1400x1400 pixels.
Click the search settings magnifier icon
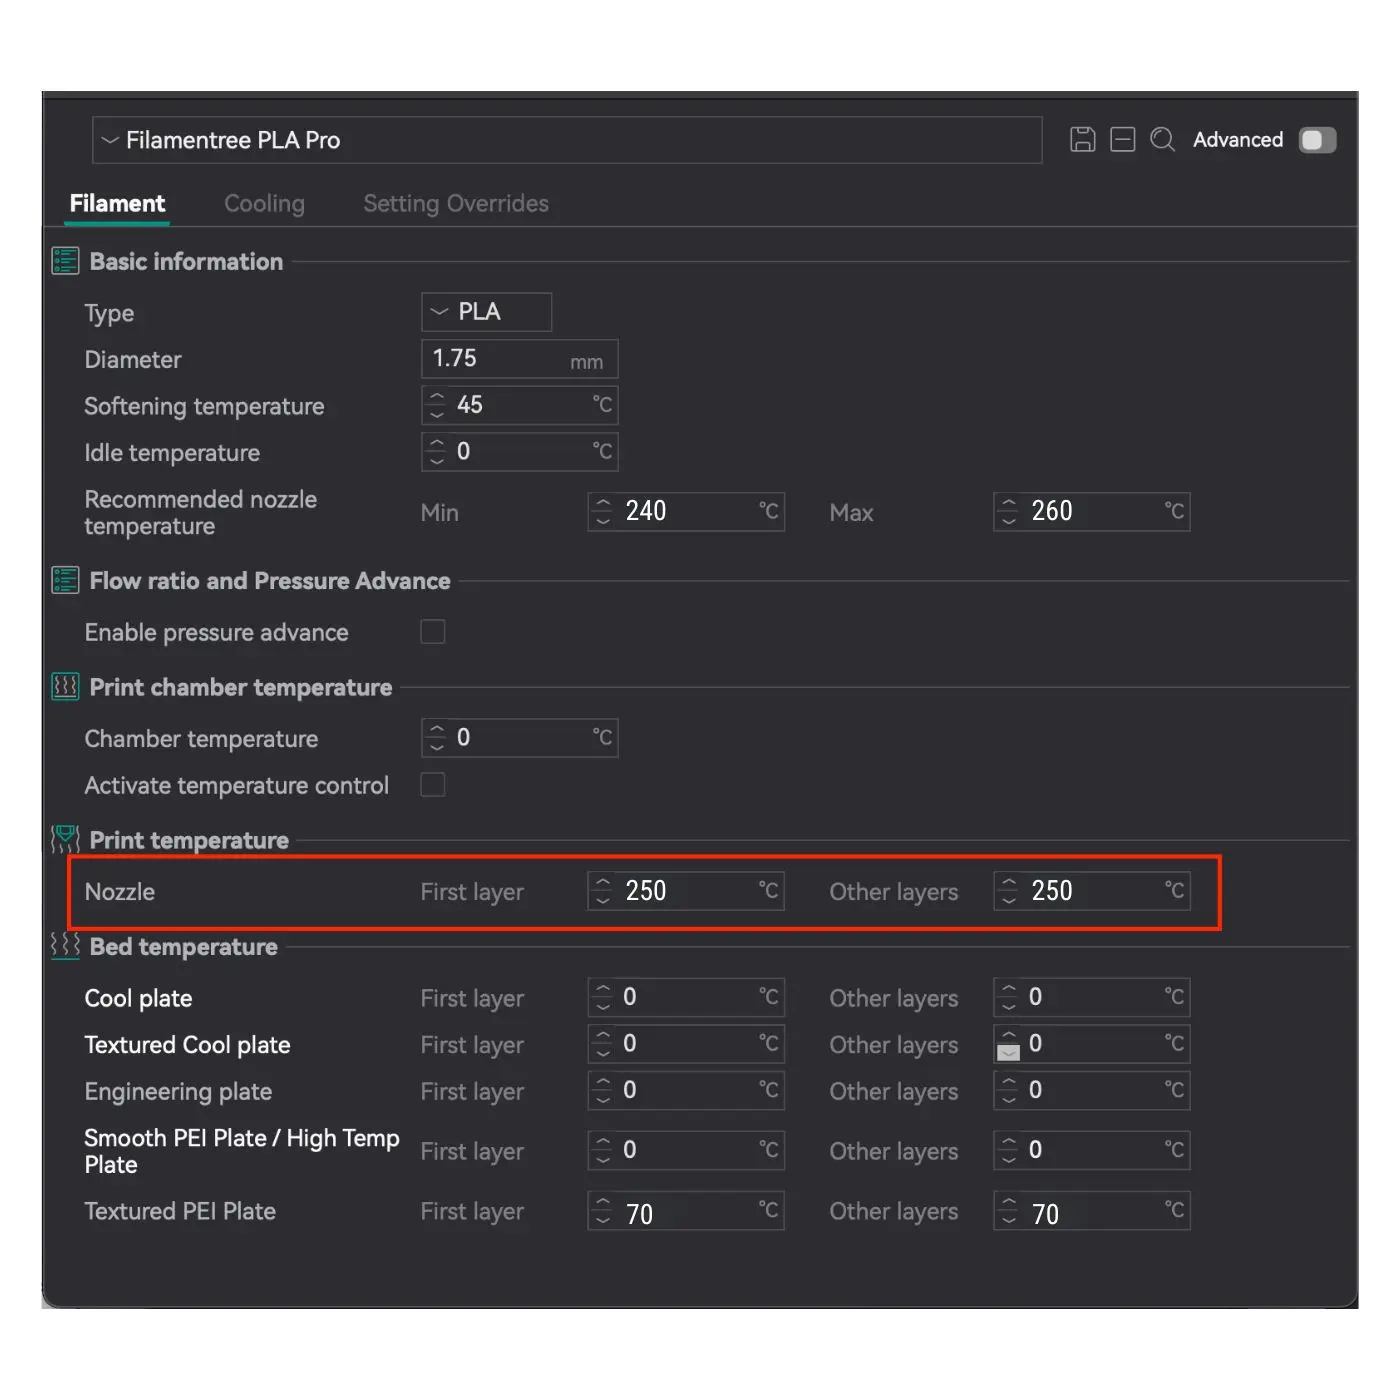coord(1162,140)
